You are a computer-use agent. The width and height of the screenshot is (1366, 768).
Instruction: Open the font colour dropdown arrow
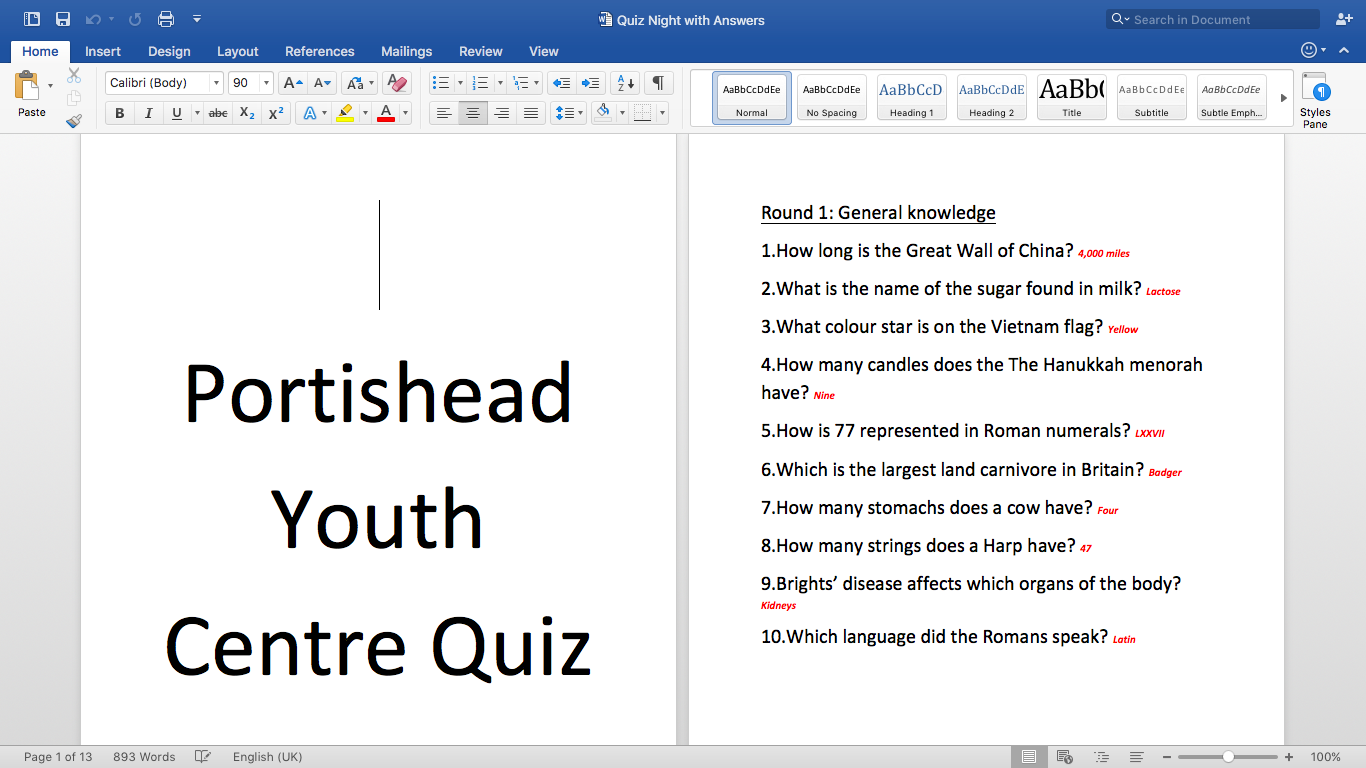(x=404, y=113)
